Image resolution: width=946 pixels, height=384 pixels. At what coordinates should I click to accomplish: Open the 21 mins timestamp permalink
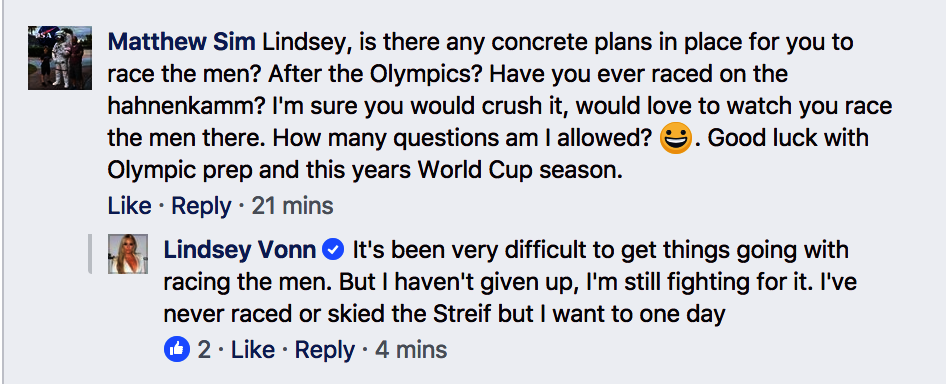tap(292, 206)
